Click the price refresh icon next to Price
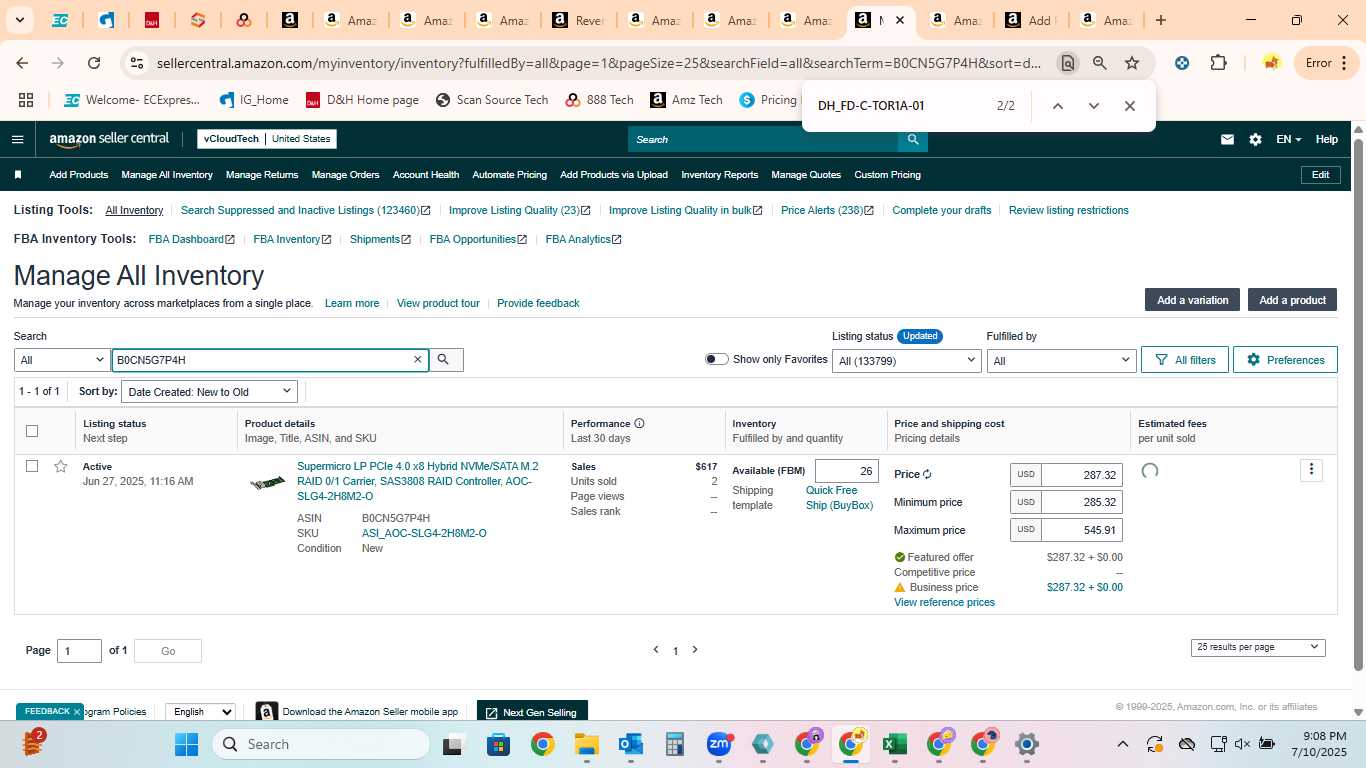Screen dimensions: 1366x768 (x=927, y=475)
